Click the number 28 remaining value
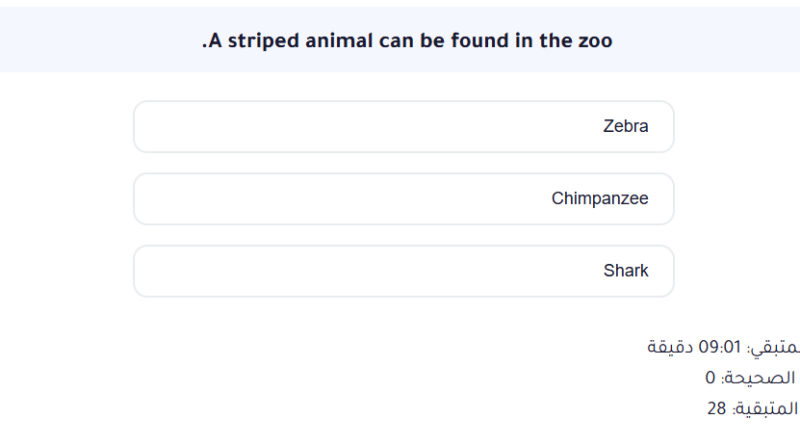800x445 pixels. pos(716,409)
